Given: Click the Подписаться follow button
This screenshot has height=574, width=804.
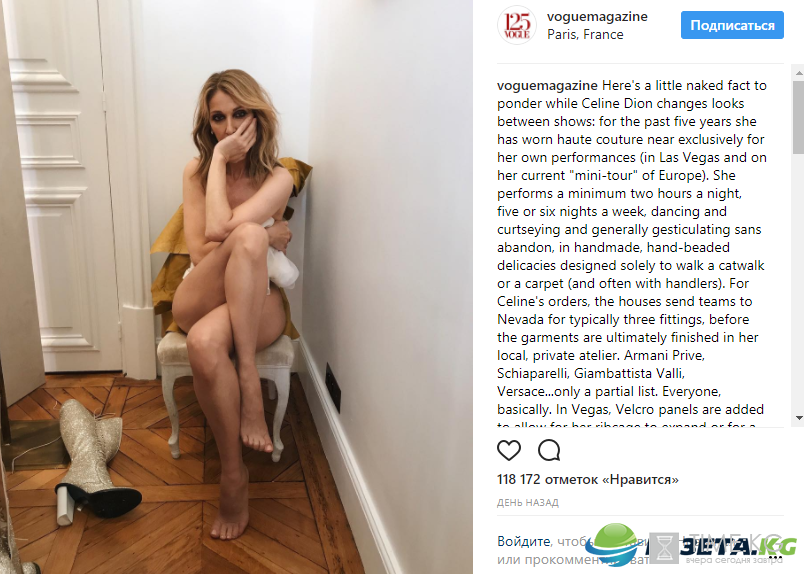Looking at the screenshot, I should pyautogui.click(x=732, y=25).
